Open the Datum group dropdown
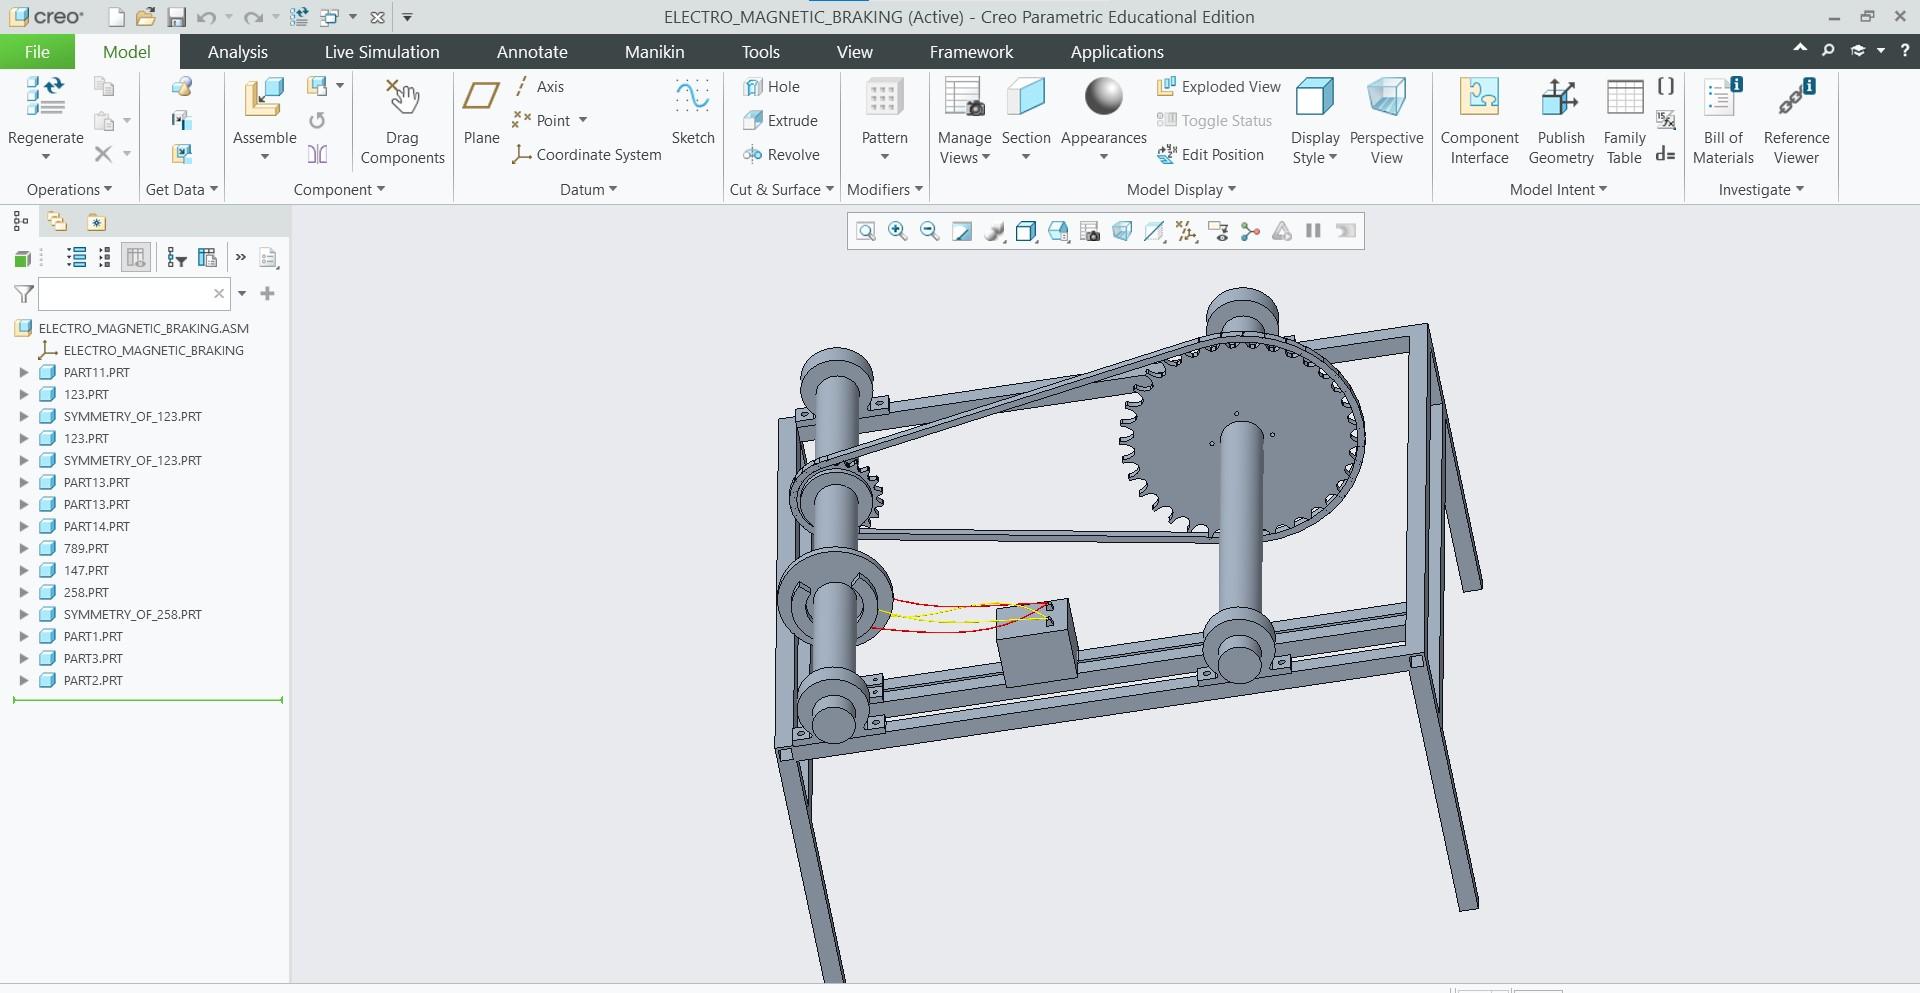Viewport: 1920px width, 993px height. click(x=588, y=189)
